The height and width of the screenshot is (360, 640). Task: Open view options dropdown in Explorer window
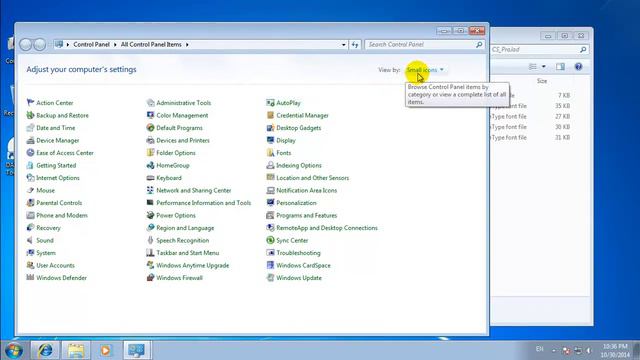click(544, 67)
